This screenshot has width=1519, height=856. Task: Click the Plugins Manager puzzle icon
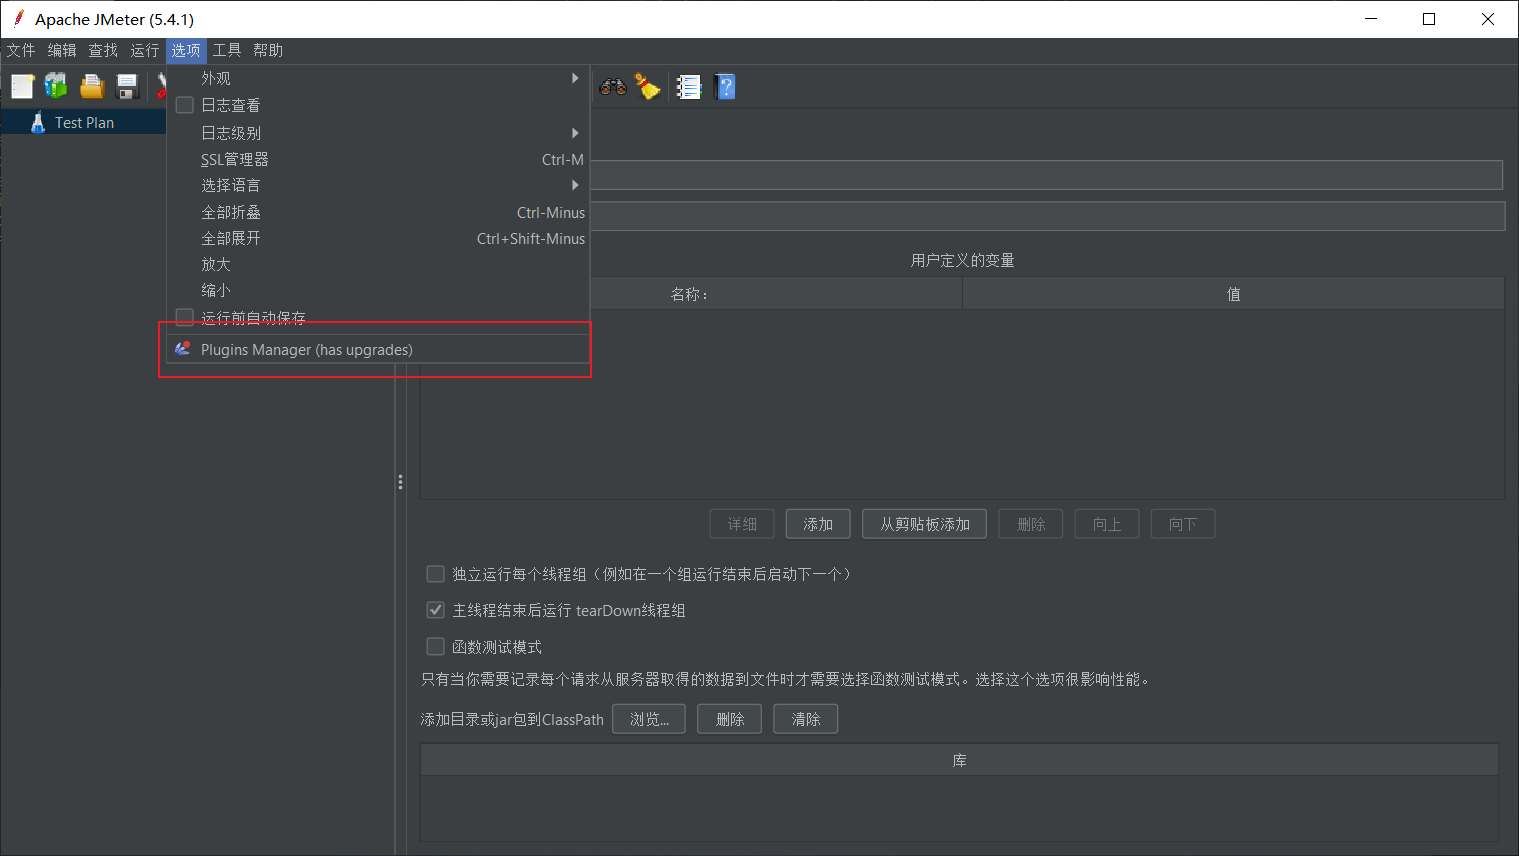point(183,349)
